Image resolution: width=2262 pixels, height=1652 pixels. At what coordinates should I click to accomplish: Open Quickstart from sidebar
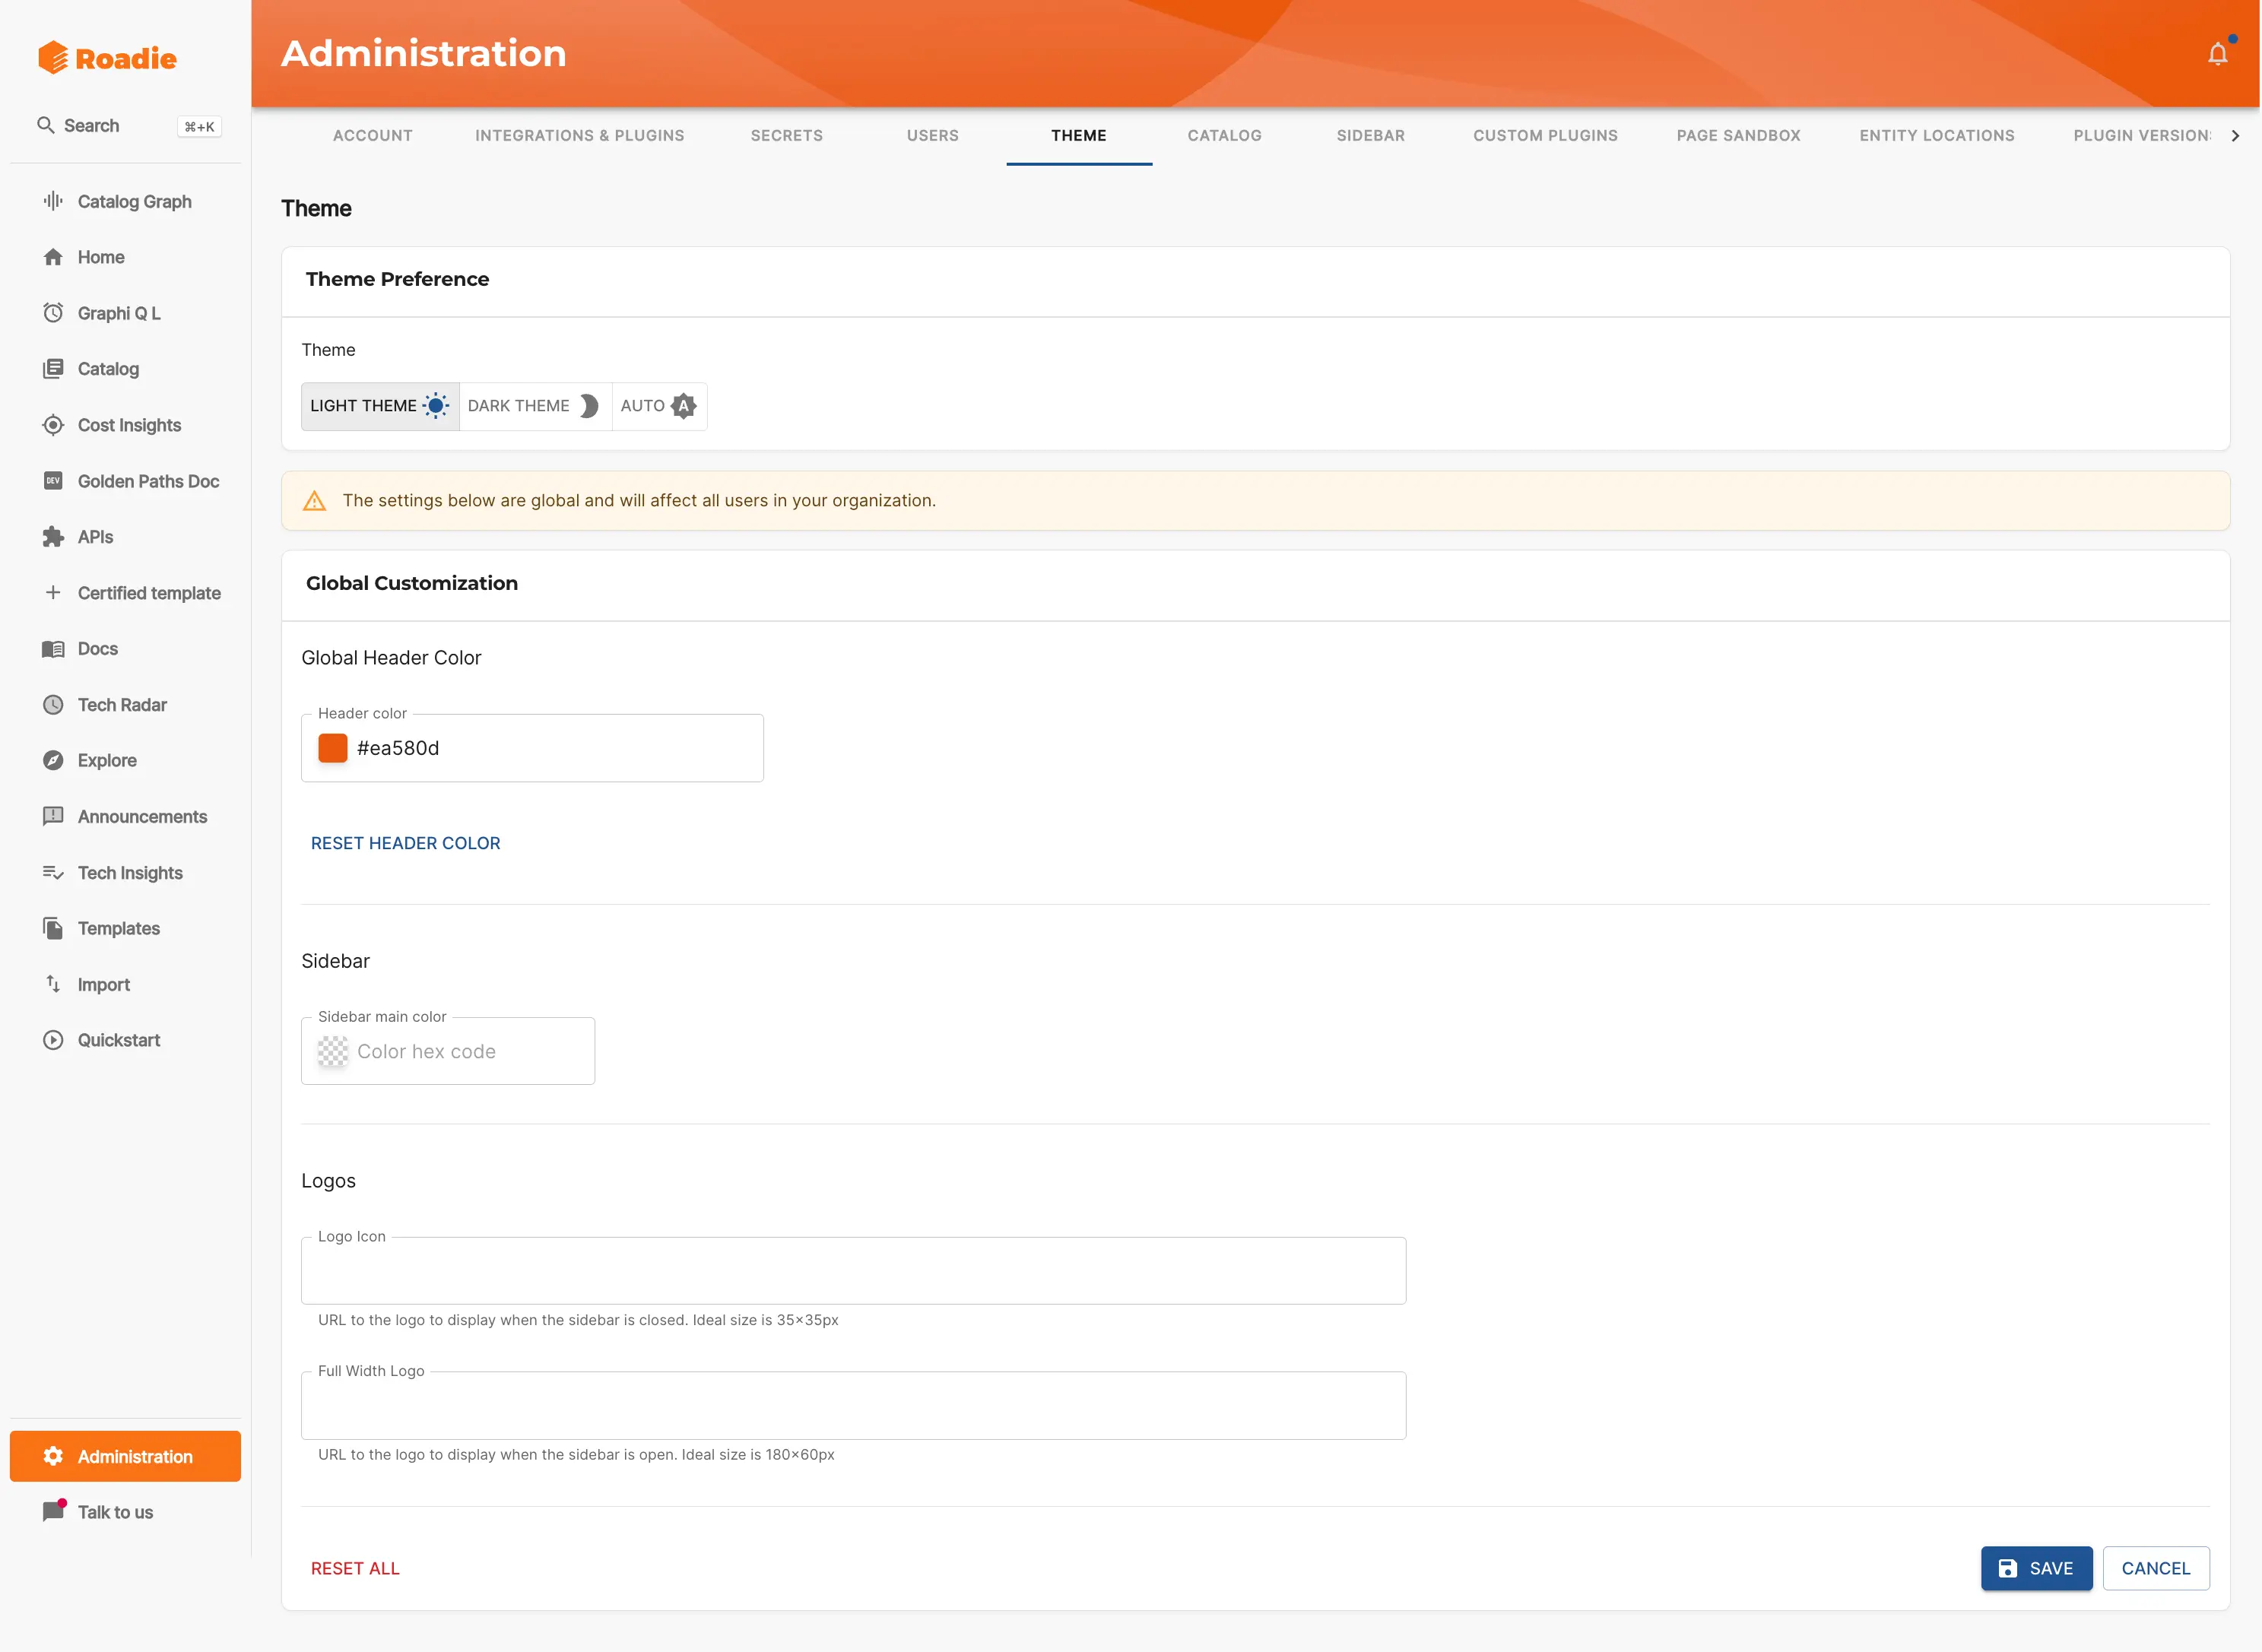point(118,1040)
